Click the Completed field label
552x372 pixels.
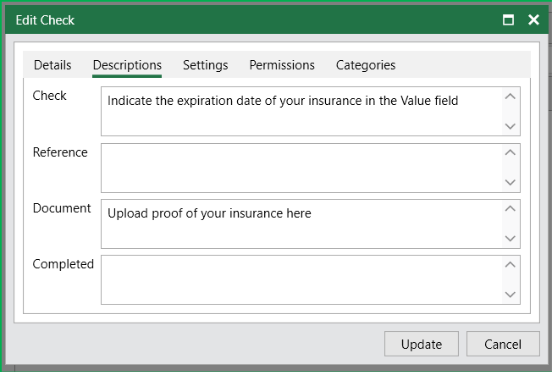pos(63,264)
